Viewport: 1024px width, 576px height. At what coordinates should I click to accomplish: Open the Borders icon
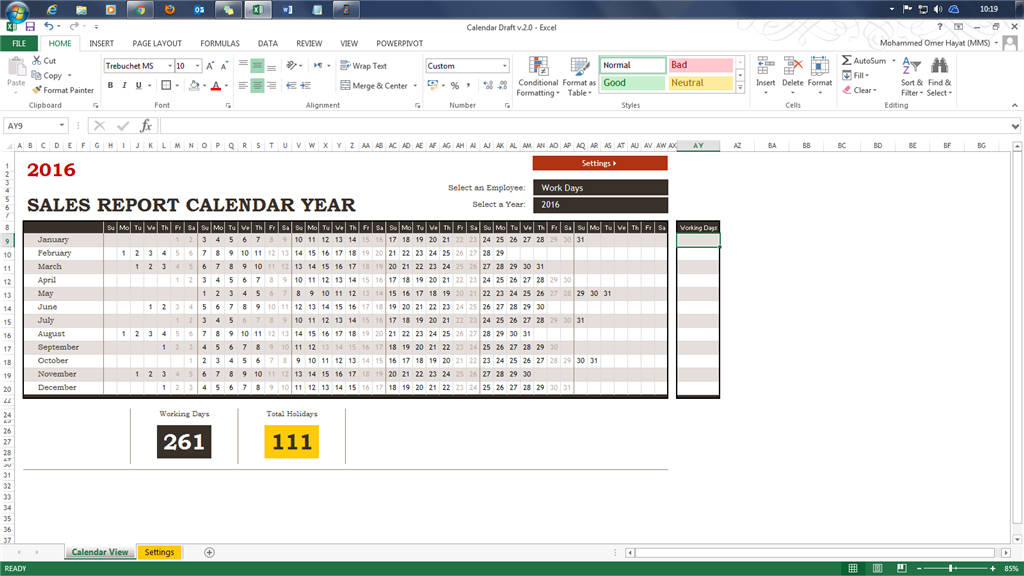pyautogui.click(x=166, y=86)
